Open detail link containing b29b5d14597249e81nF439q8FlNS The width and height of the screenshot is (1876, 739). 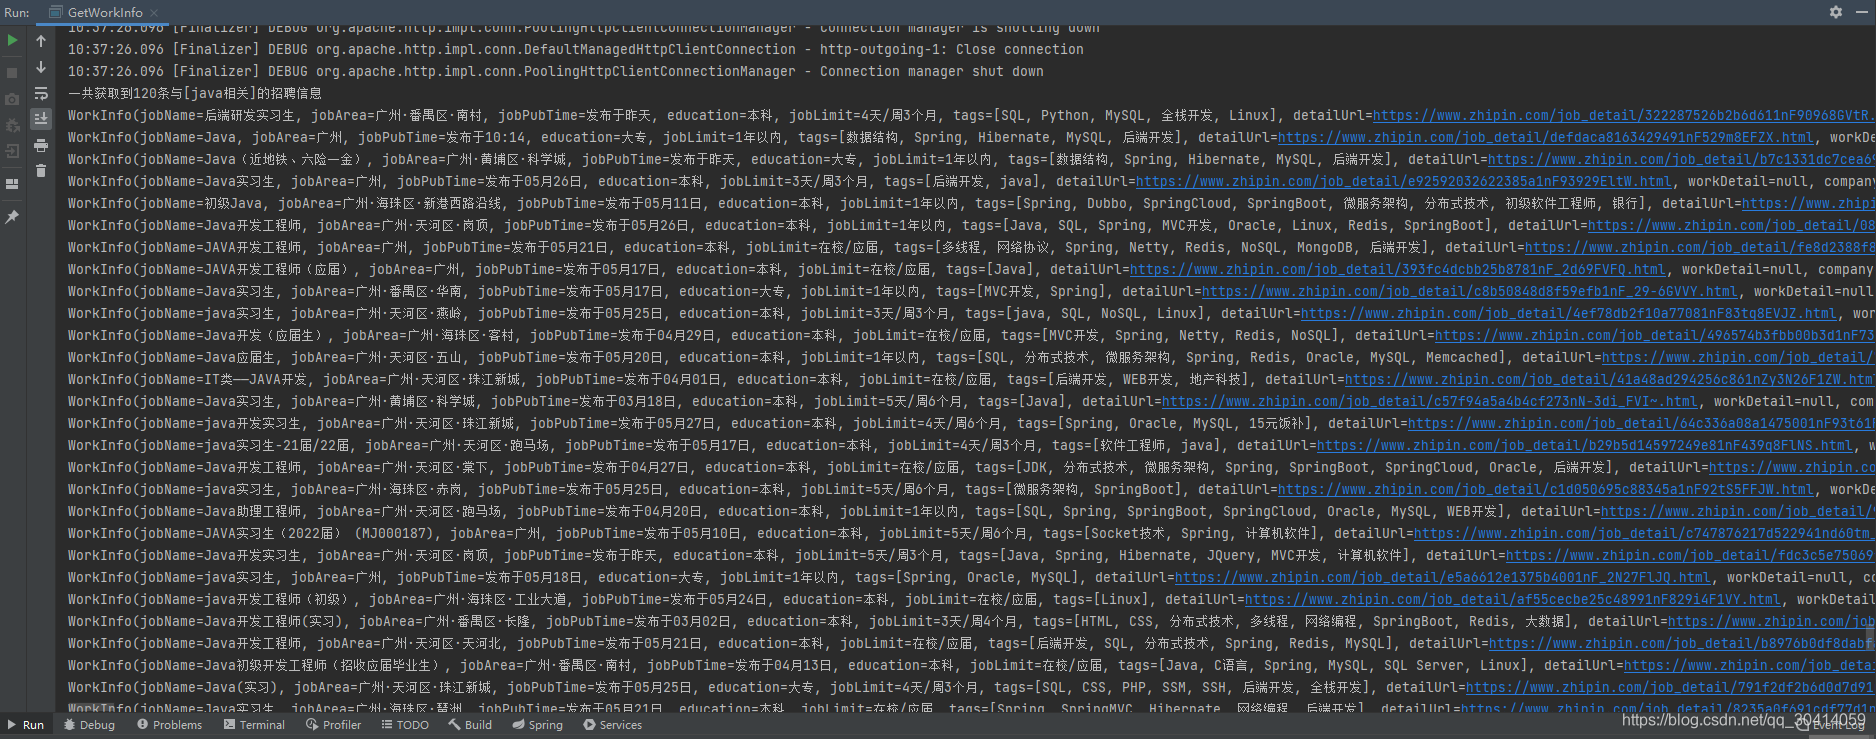pos(1585,446)
